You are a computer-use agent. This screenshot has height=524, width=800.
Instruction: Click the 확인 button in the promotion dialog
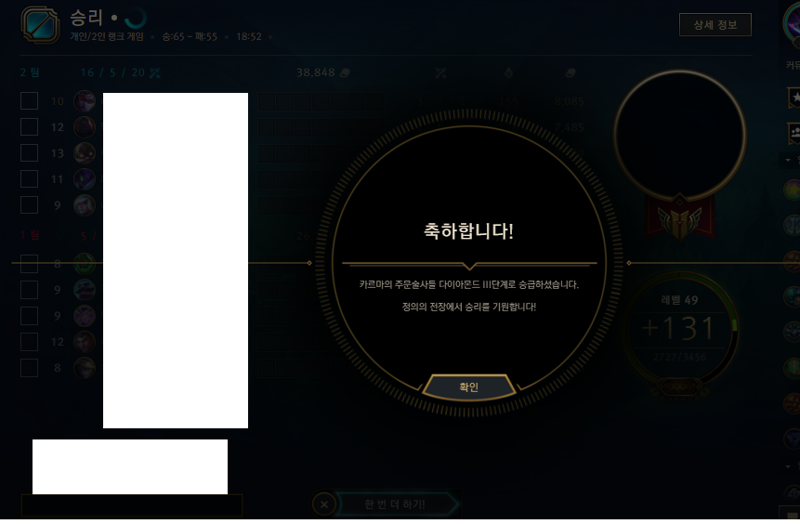(x=469, y=387)
